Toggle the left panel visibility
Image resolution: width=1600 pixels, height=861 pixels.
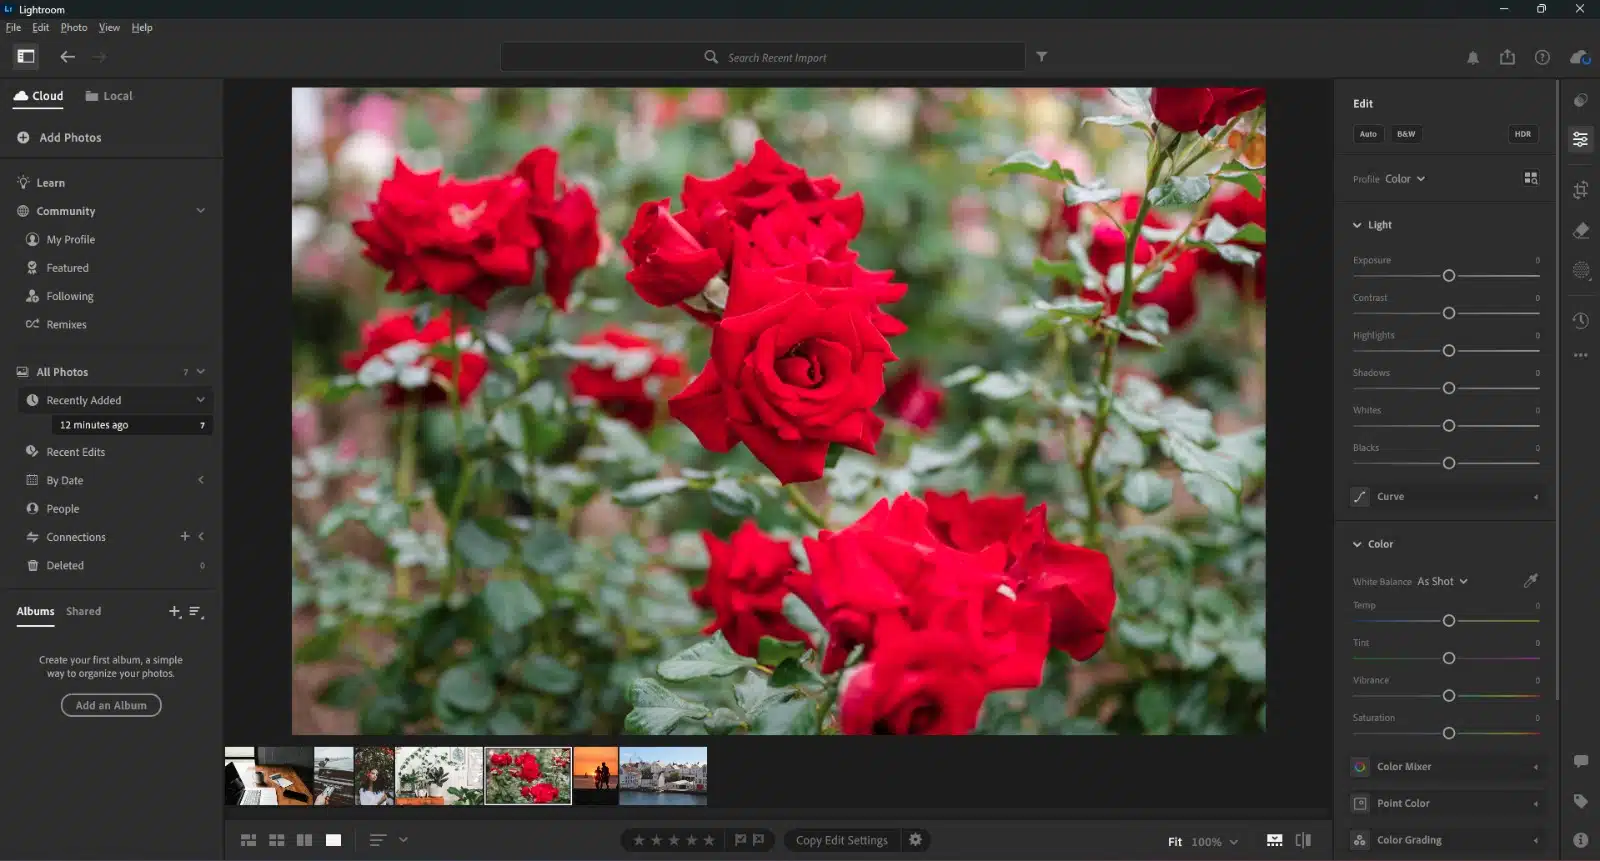(x=26, y=57)
